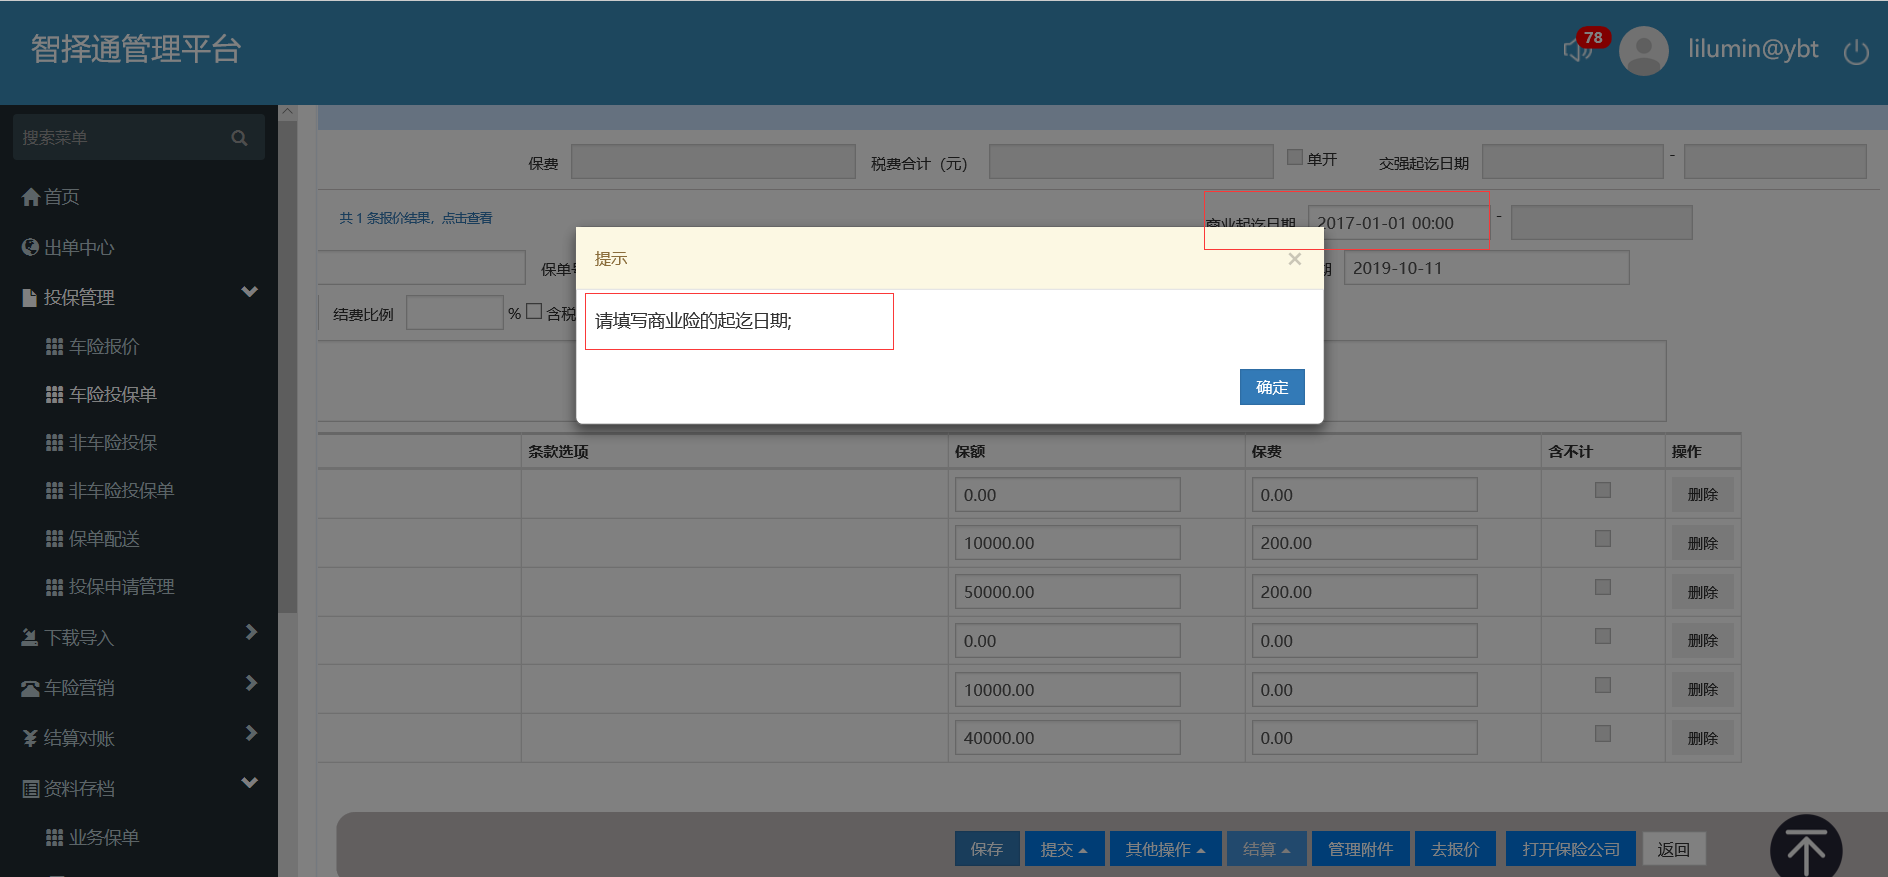This screenshot has height=877, width=1888.
Task: Click the 管理附件 button
Action: [x=1361, y=849]
